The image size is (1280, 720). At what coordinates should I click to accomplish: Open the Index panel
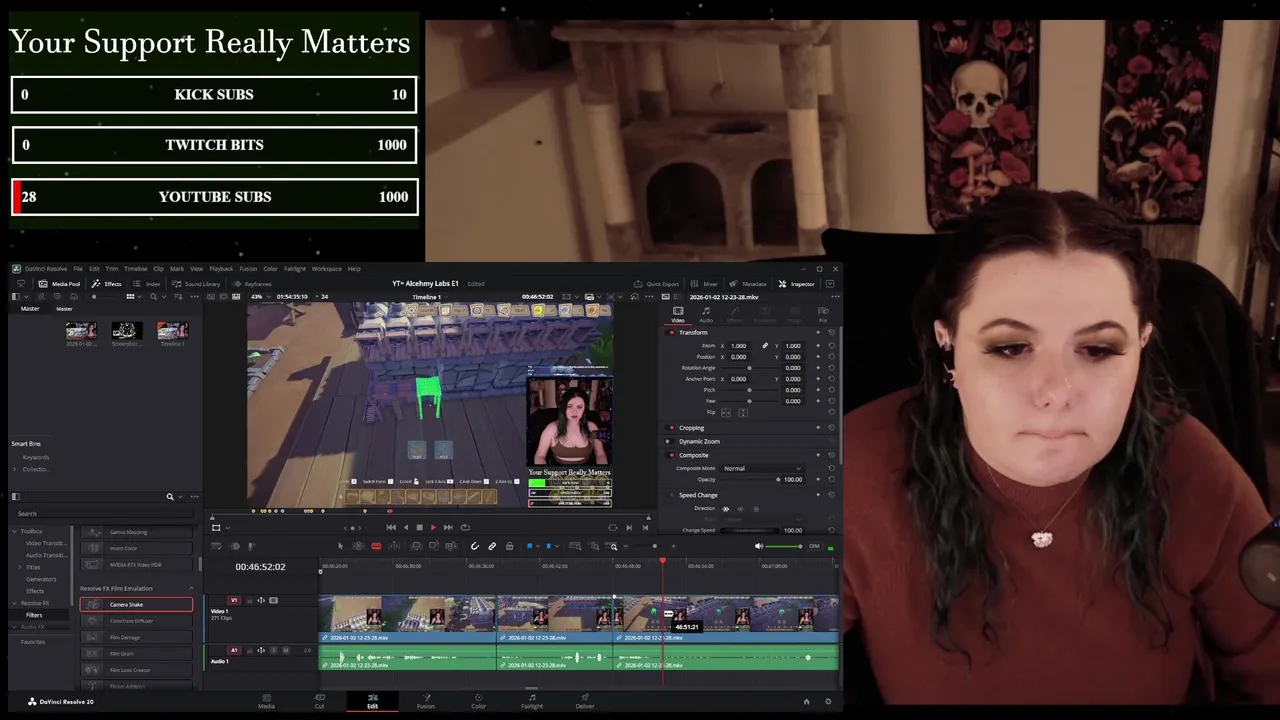(x=147, y=284)
